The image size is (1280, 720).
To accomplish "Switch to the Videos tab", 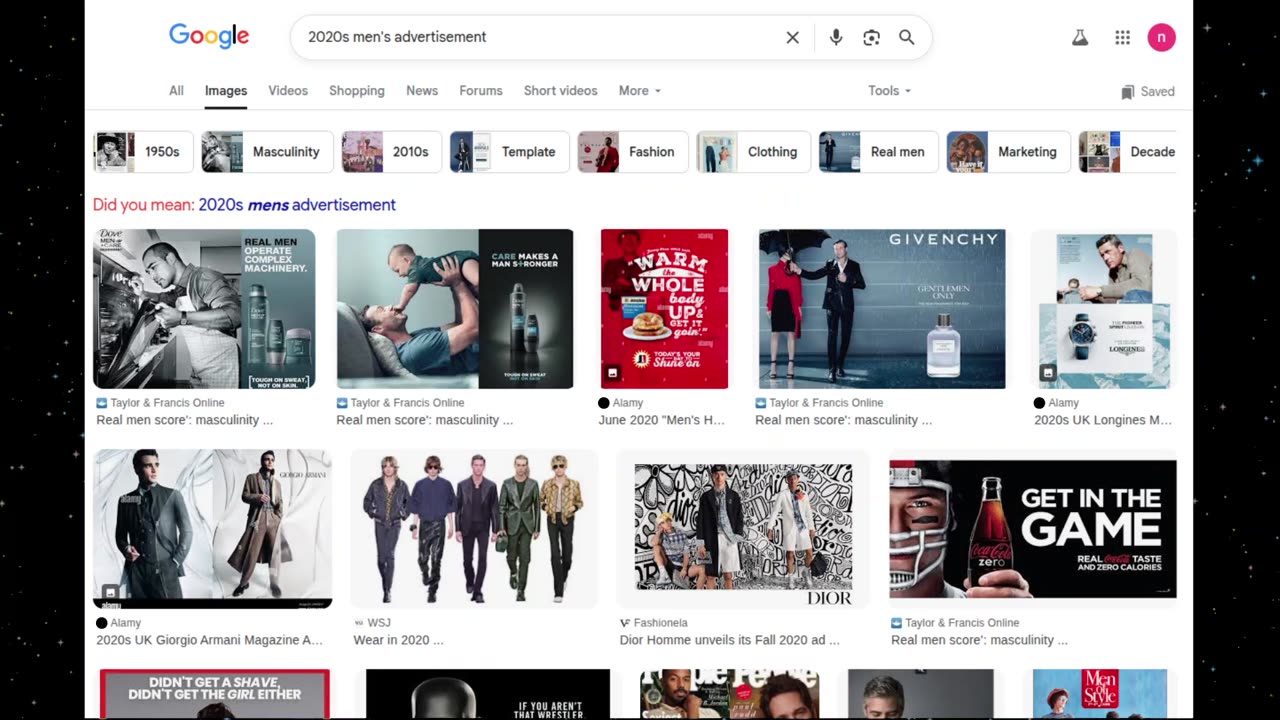I will [x=288, y=90].
